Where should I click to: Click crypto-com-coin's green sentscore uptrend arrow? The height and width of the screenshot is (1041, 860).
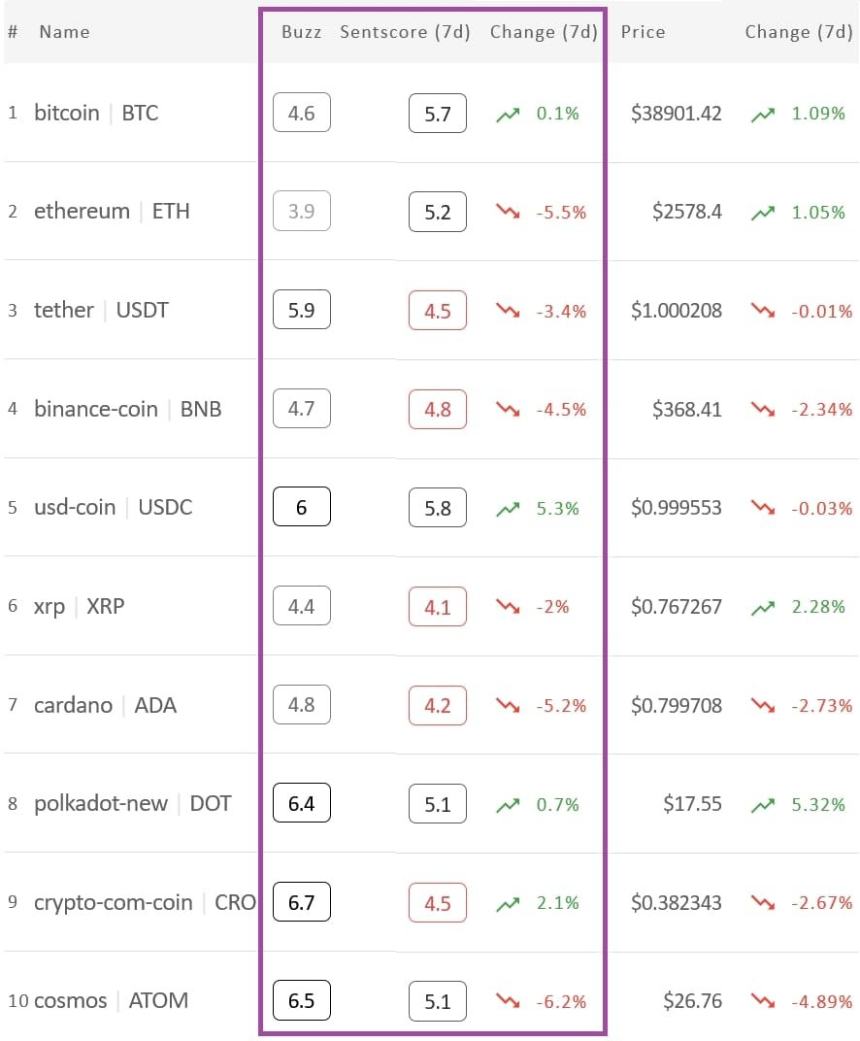tap(509, 903)
